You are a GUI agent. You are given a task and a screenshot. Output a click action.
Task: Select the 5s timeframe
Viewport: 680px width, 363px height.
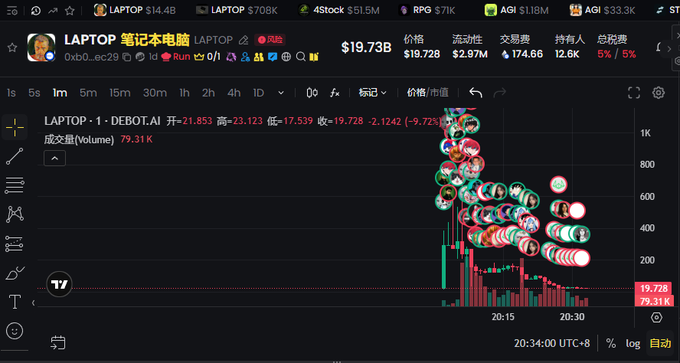[x=34, y=93]
